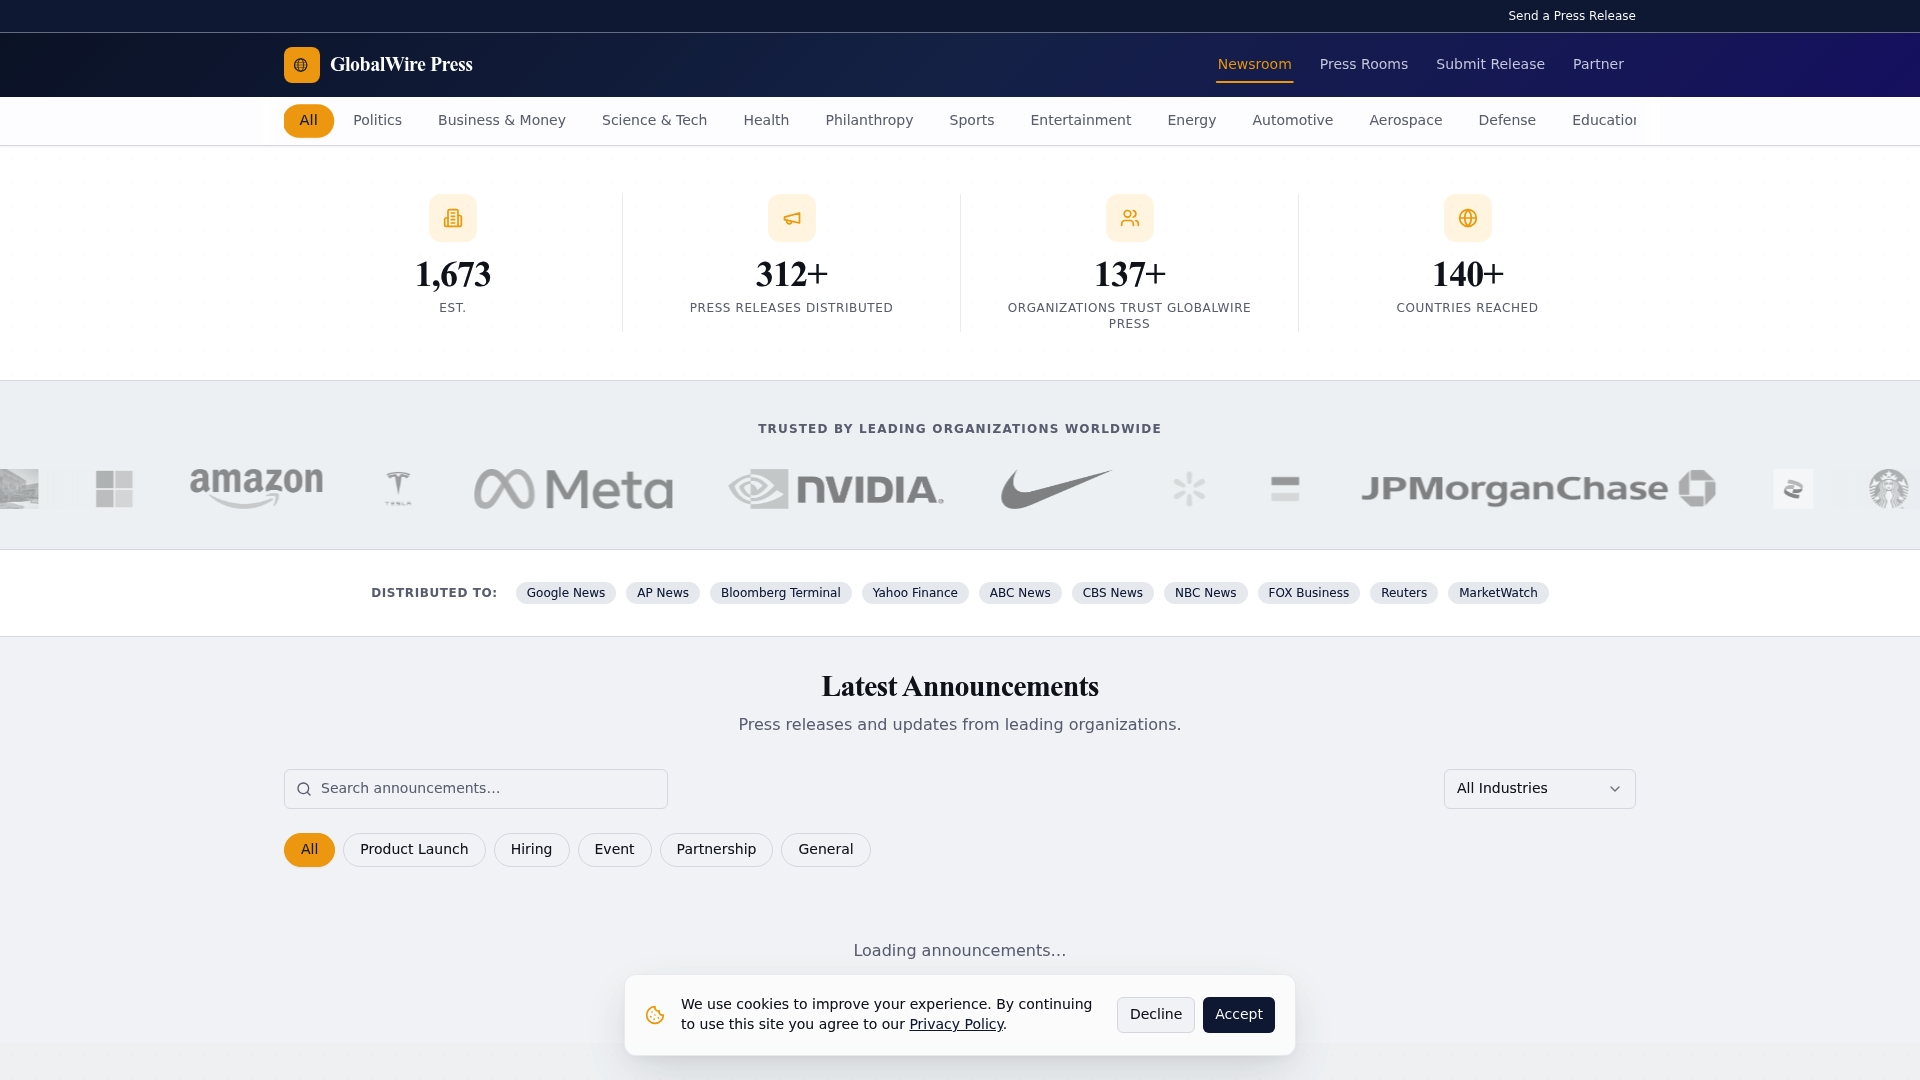Screen dimensions: 1920x1080
Task: Click the FOX Business tag
Action: pyautogui.click(x=1308, y=593)
